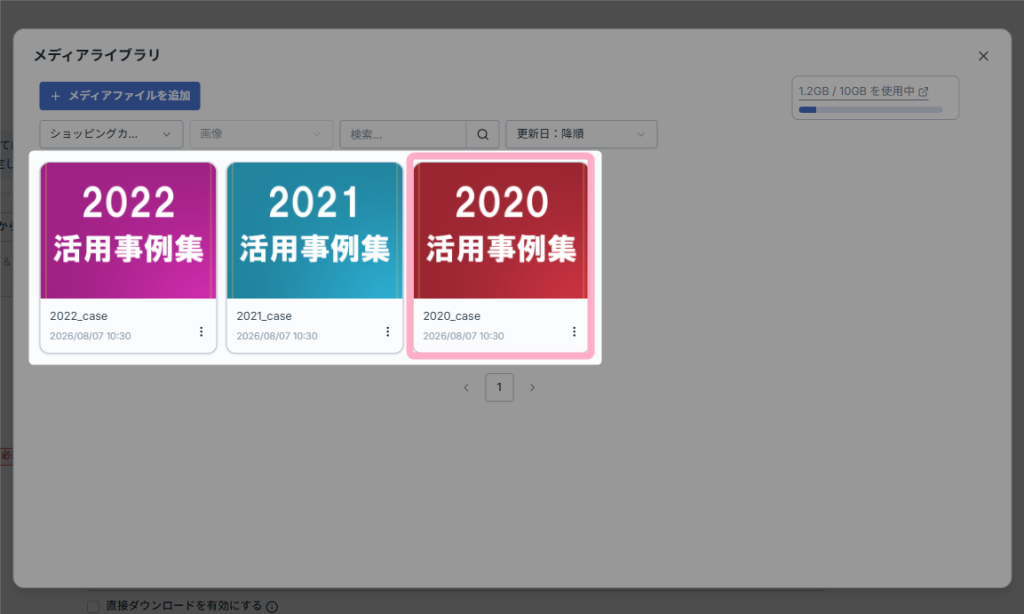Select the 2020 活用事例集 thumbnail
1024x614 pixels.
click(x=501, y=231)
